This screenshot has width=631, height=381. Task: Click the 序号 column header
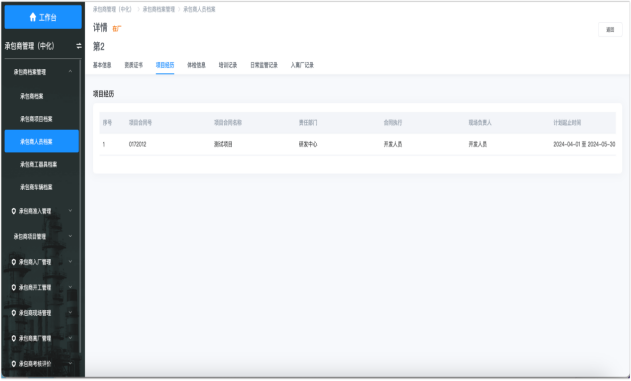click(107, 123)
